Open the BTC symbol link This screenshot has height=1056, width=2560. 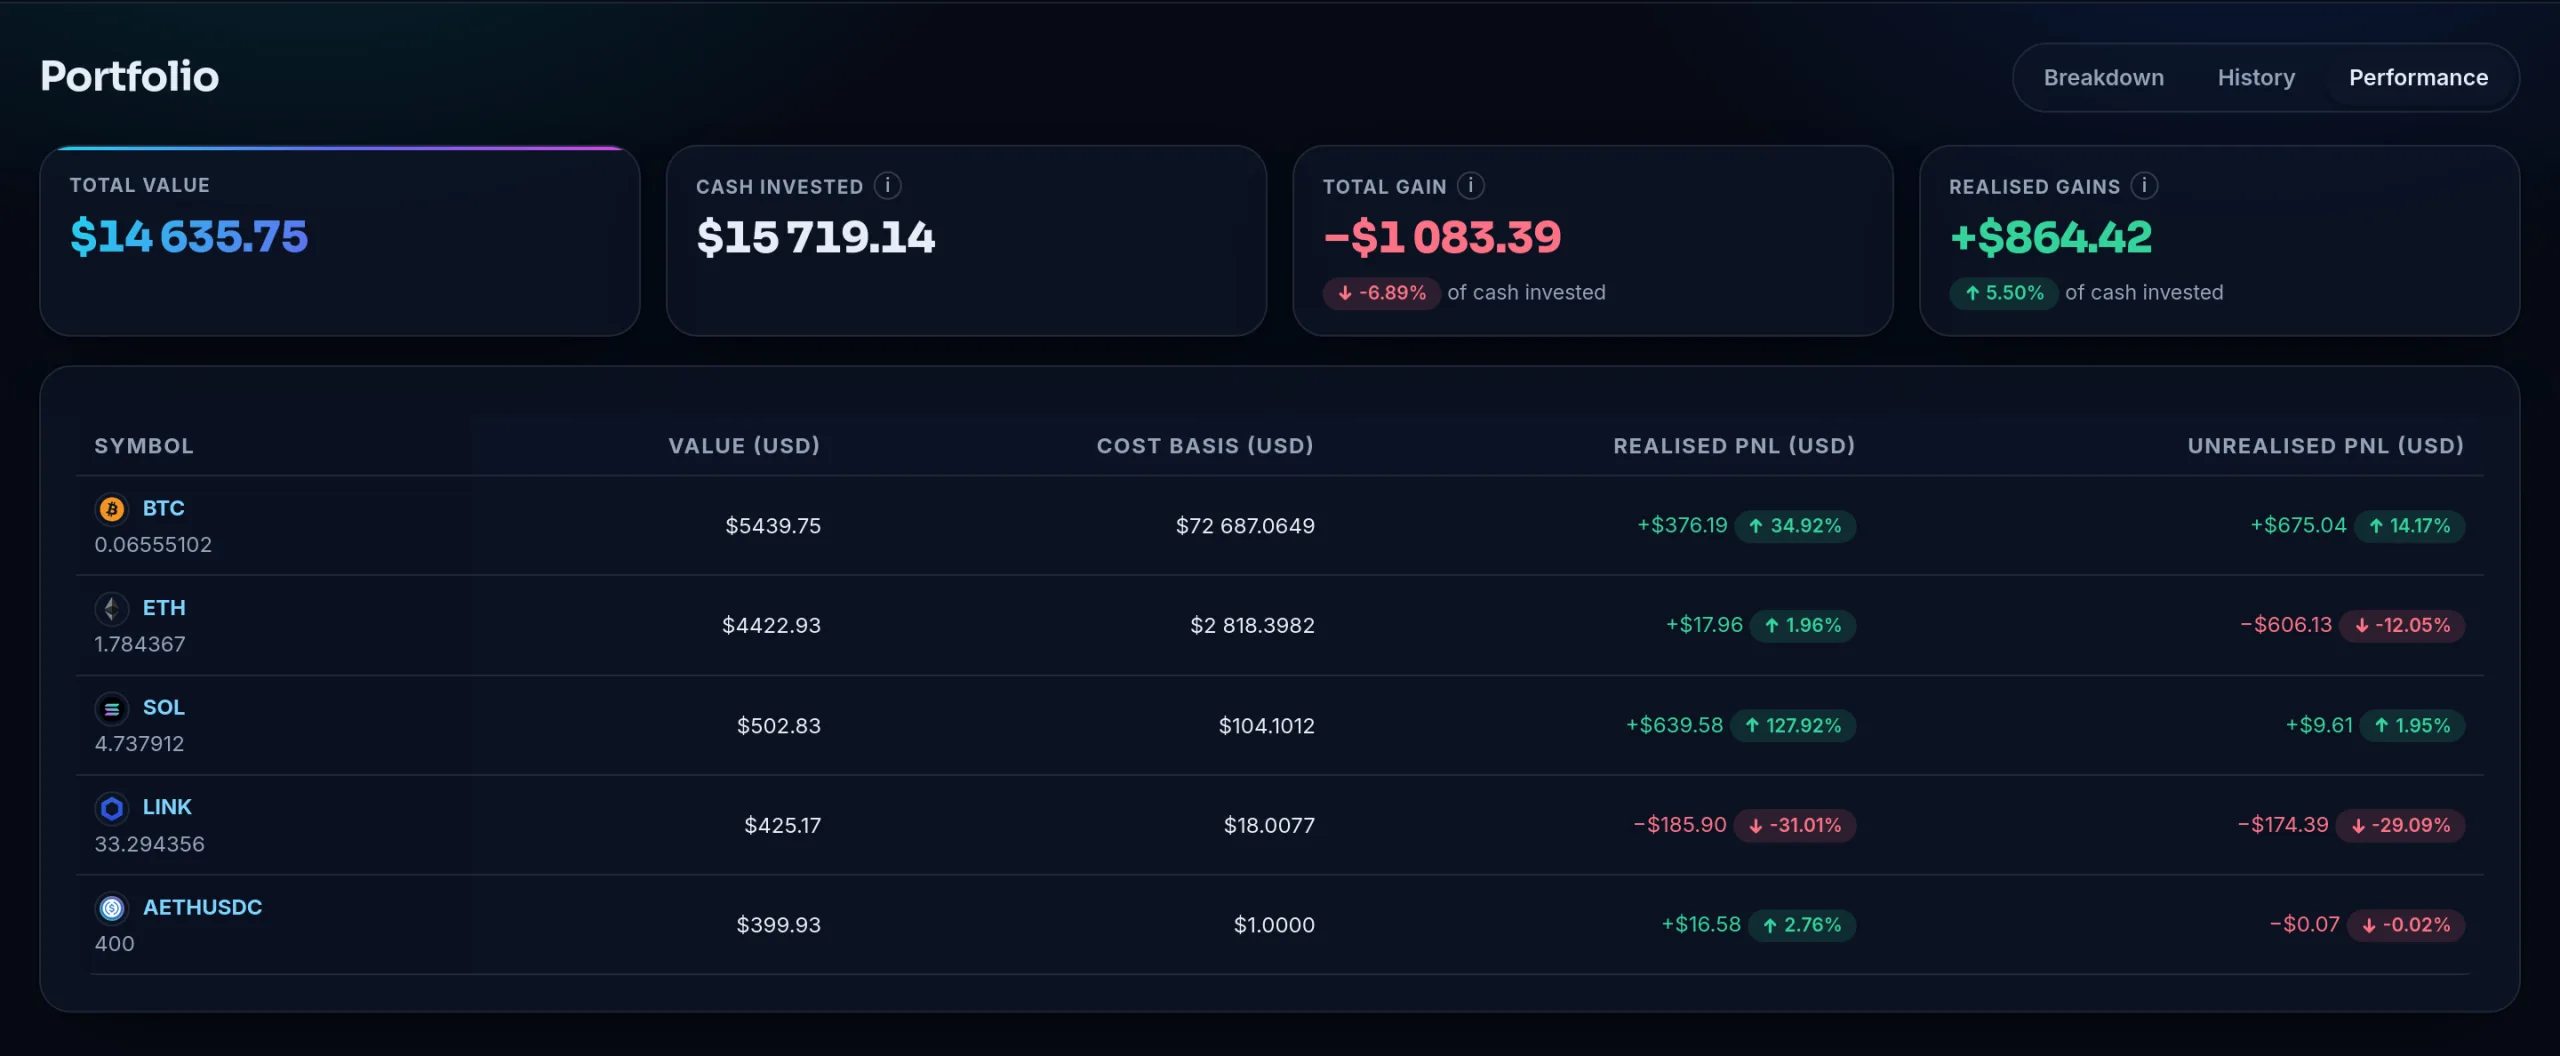163,508
